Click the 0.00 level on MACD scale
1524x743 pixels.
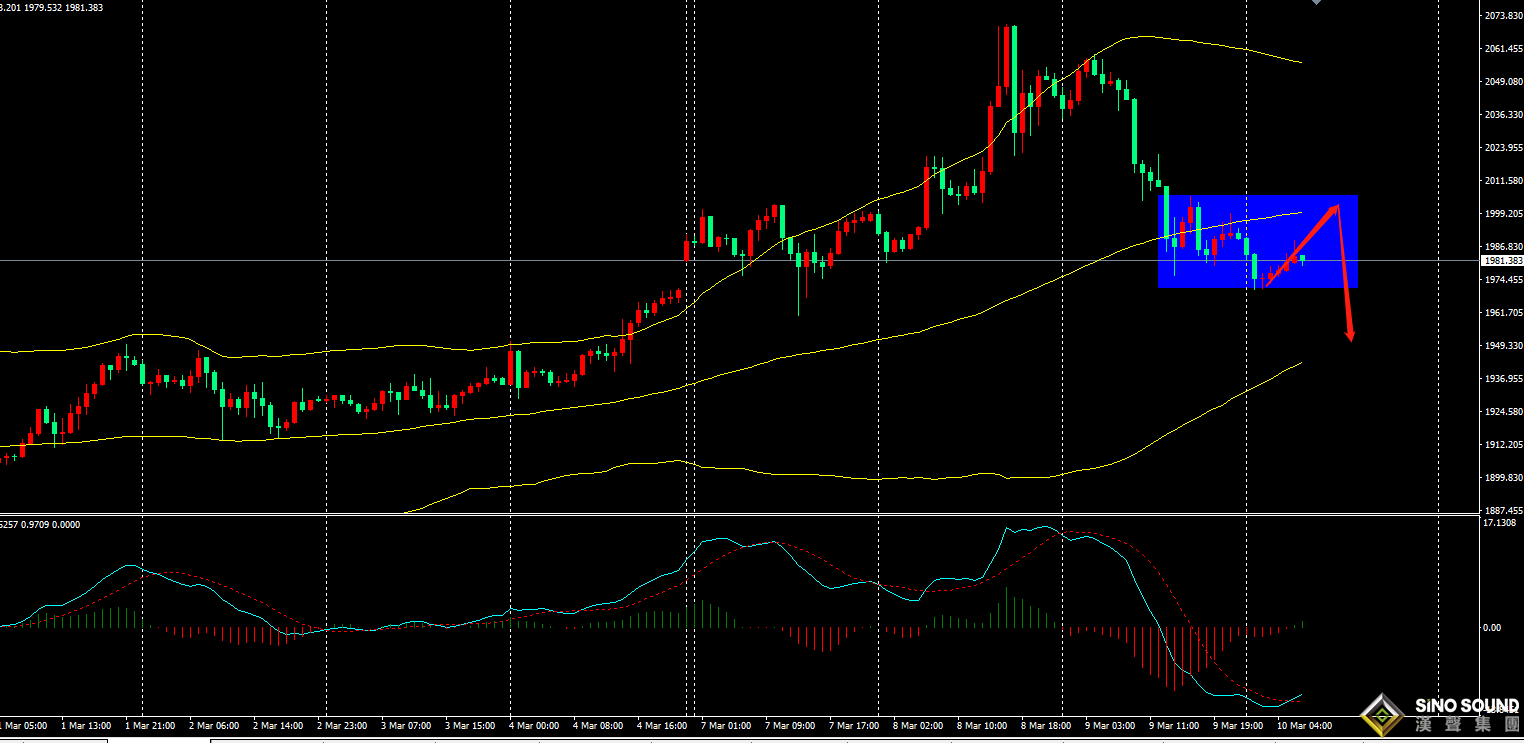coord(1493,628)
